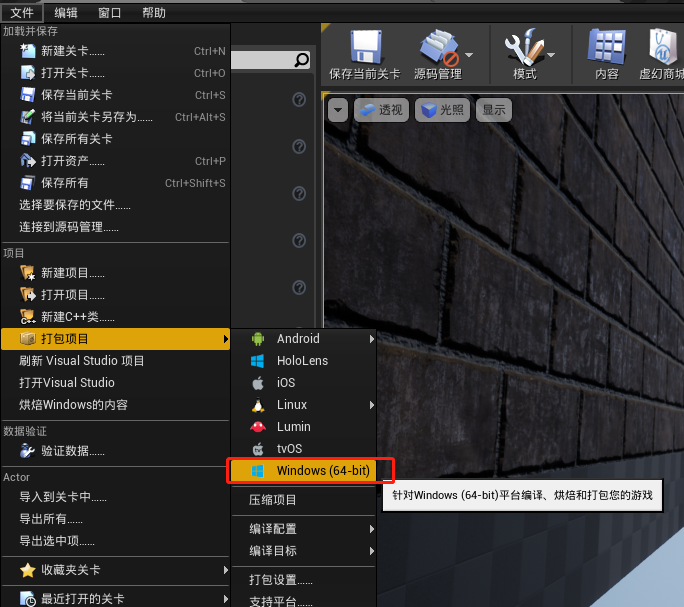
Task: Click the 保存当前关卡 floppy icon in File menu
Action: (x=28, y=95)
